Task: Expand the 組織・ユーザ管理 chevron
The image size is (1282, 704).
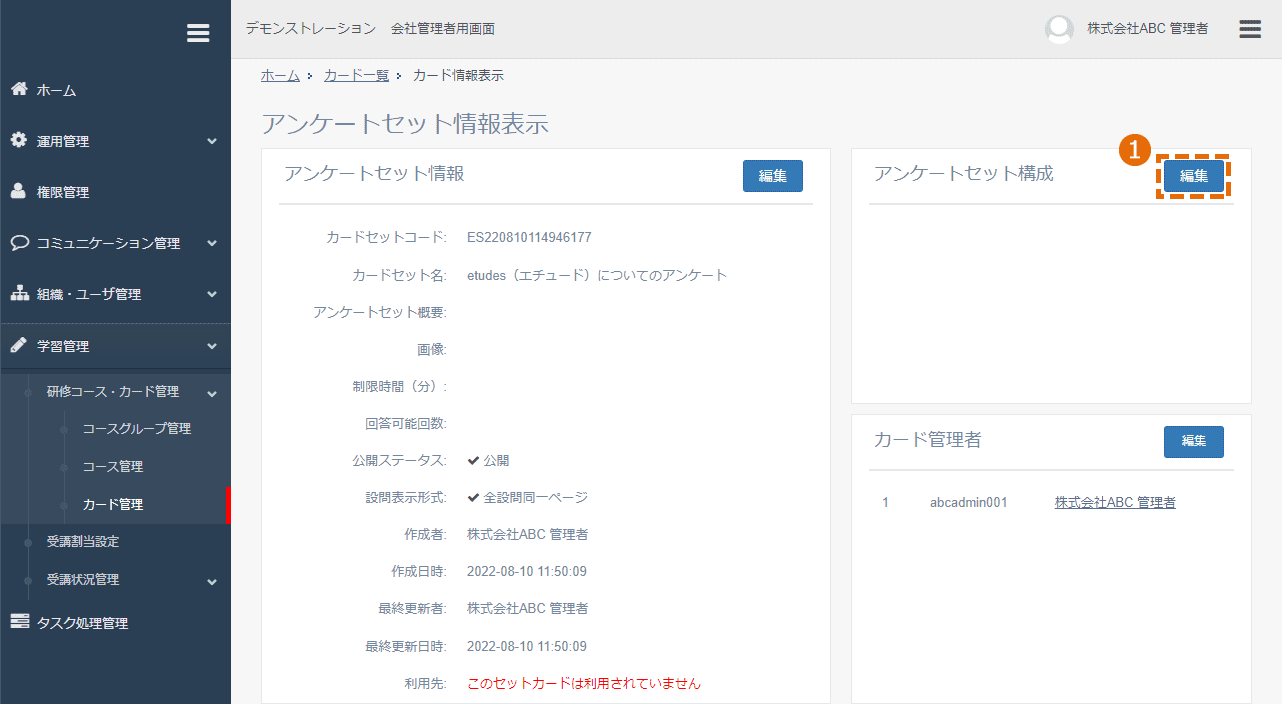Action: coord(212,295)
